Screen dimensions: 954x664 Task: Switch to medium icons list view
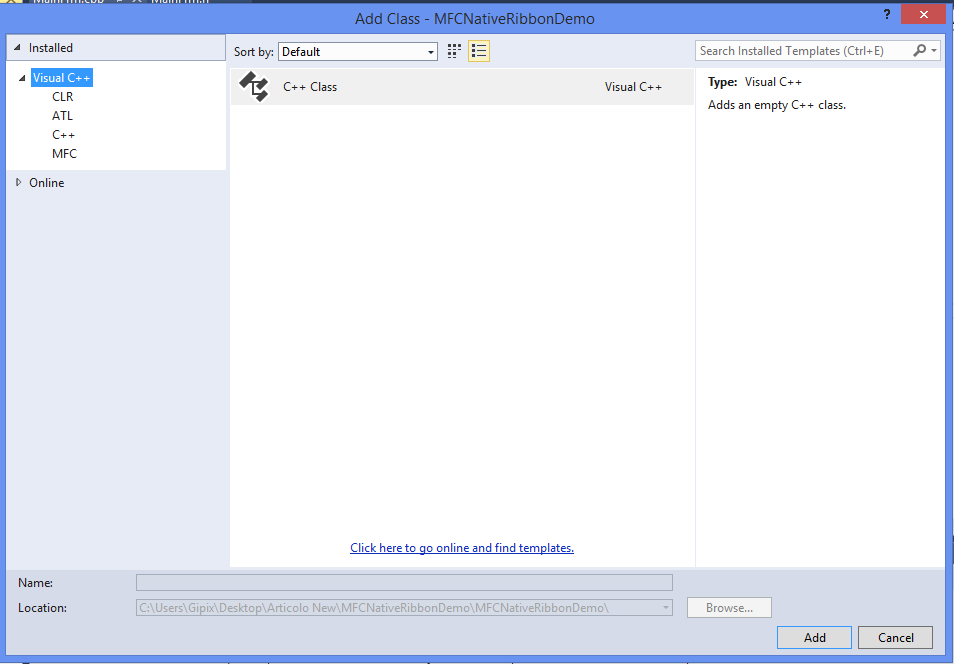click(479, 51)
